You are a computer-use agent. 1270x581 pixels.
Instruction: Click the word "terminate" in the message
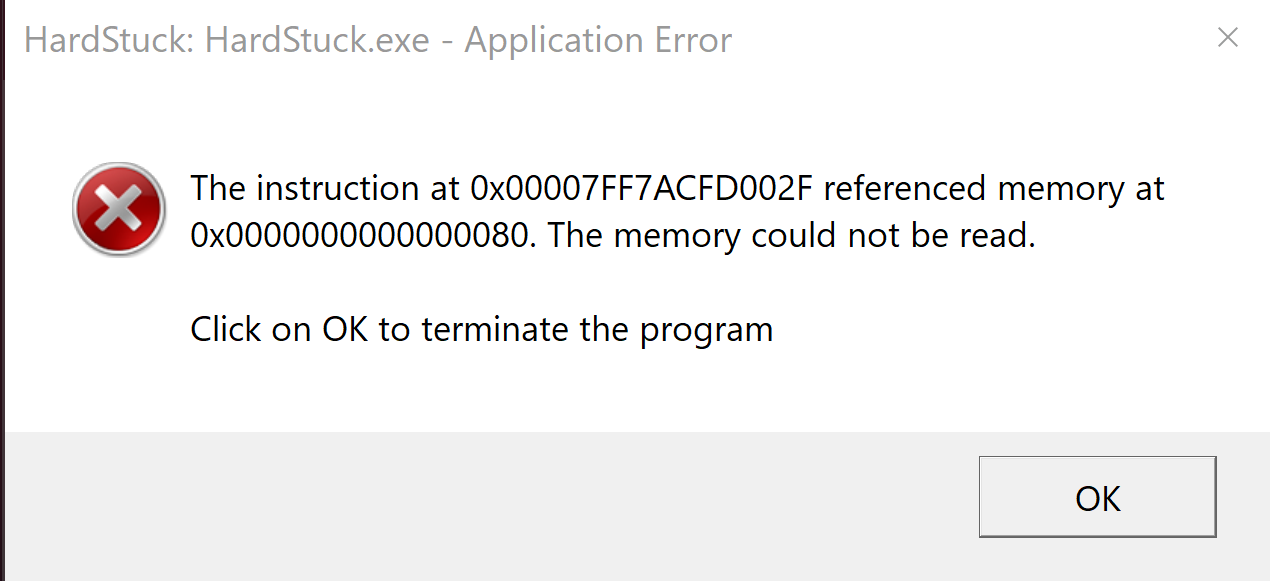click(505, 329)
